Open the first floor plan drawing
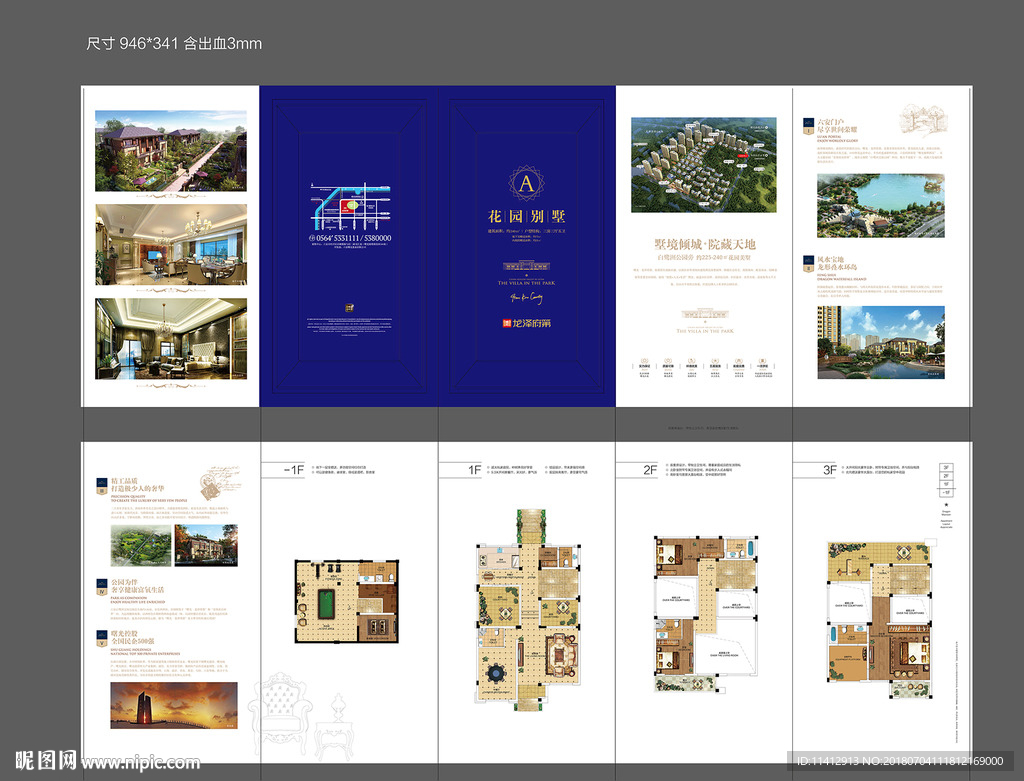 click(528, 609)
